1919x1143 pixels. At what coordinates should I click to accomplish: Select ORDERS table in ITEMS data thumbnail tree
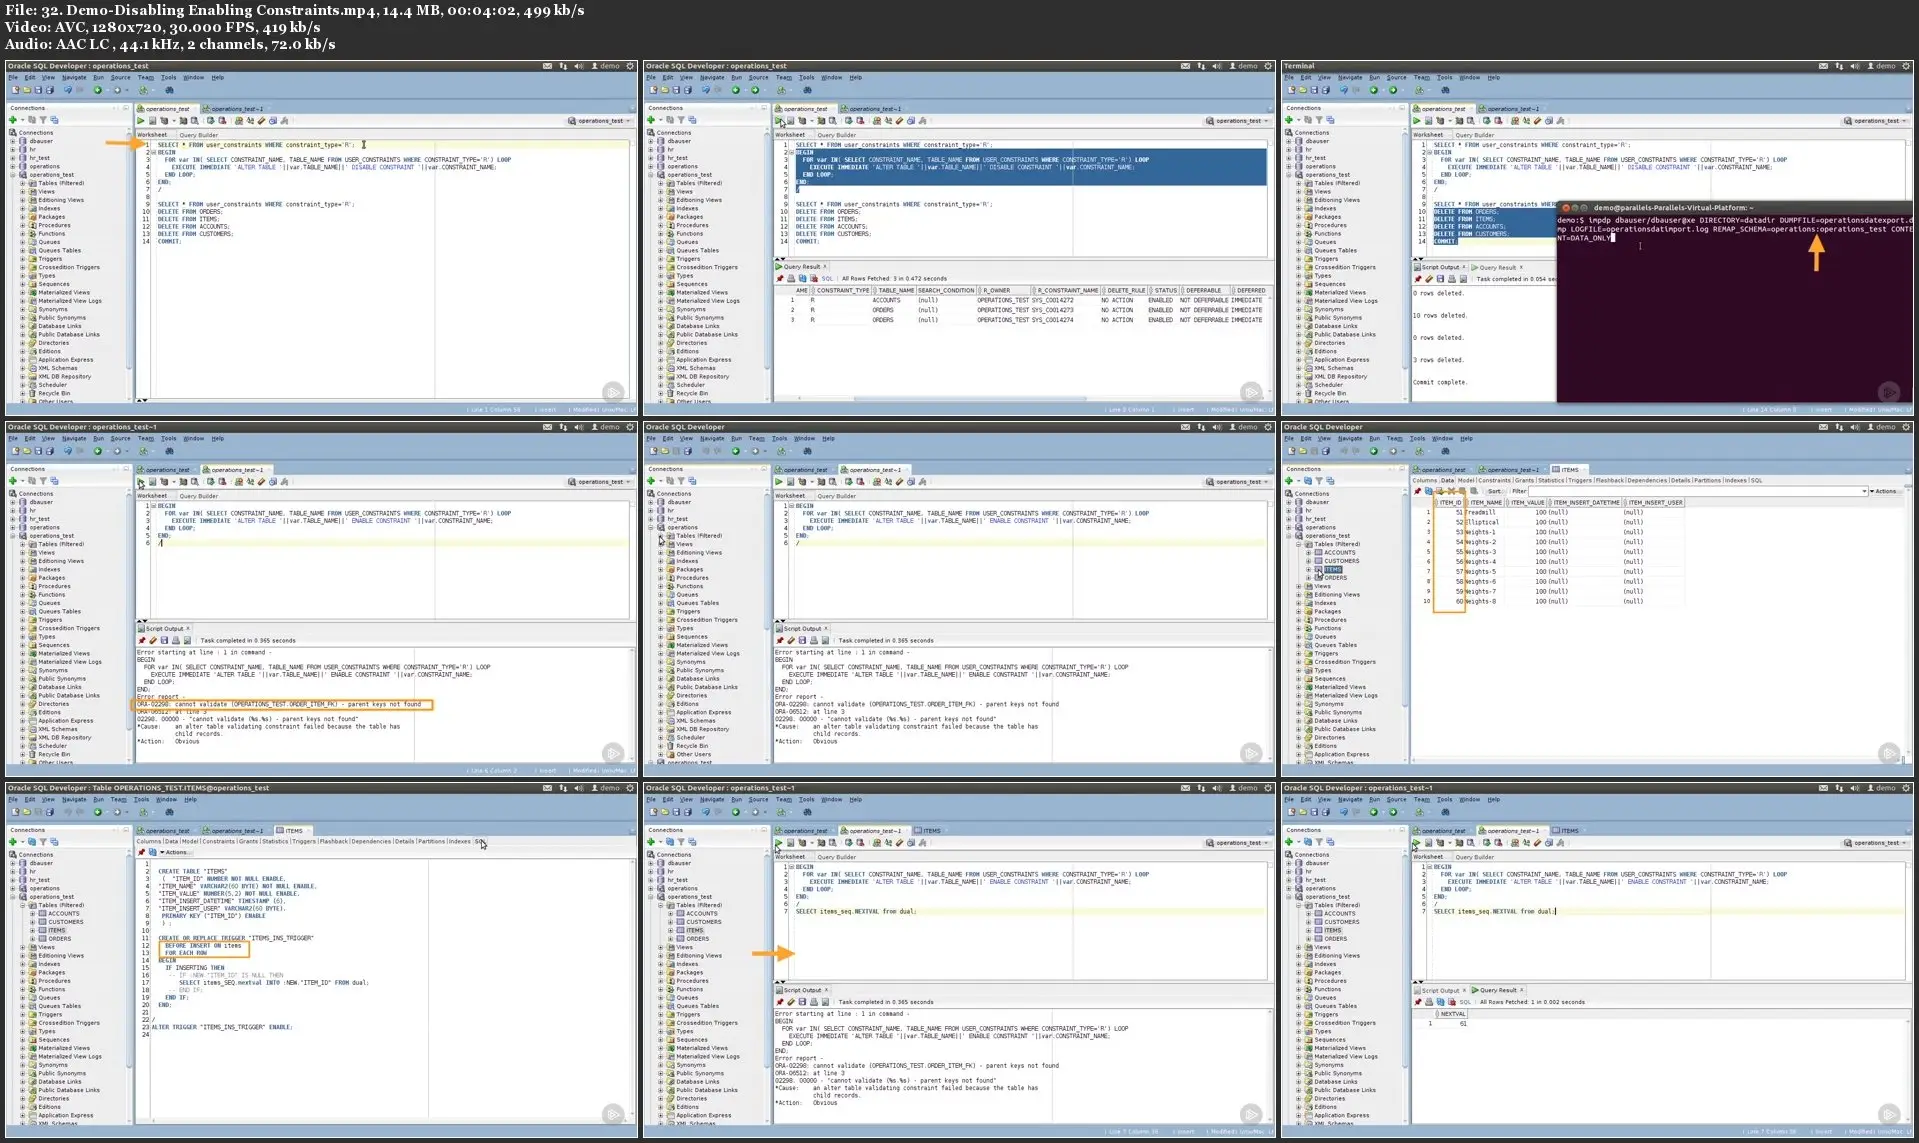tap(1335, 578)
